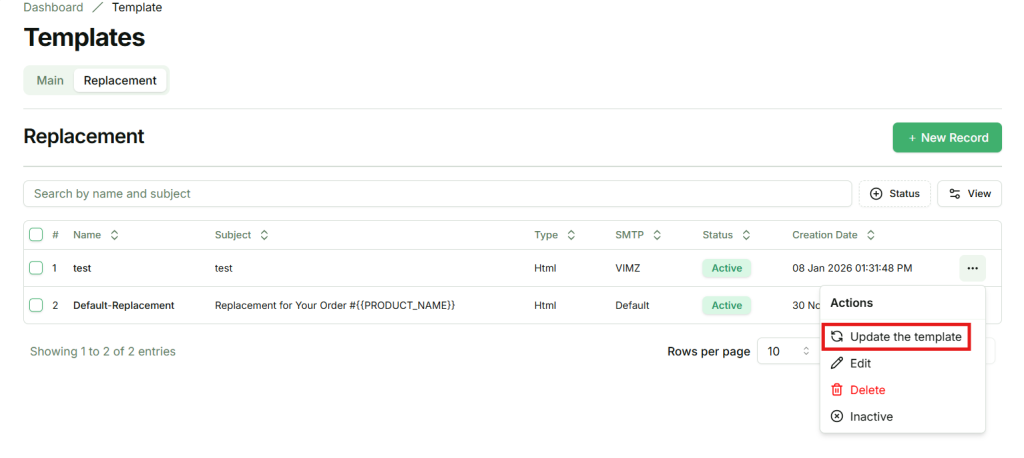
Task: Toggle the select-all checkbox in table header
Action: pyautogui.click(x=36, y=235)
